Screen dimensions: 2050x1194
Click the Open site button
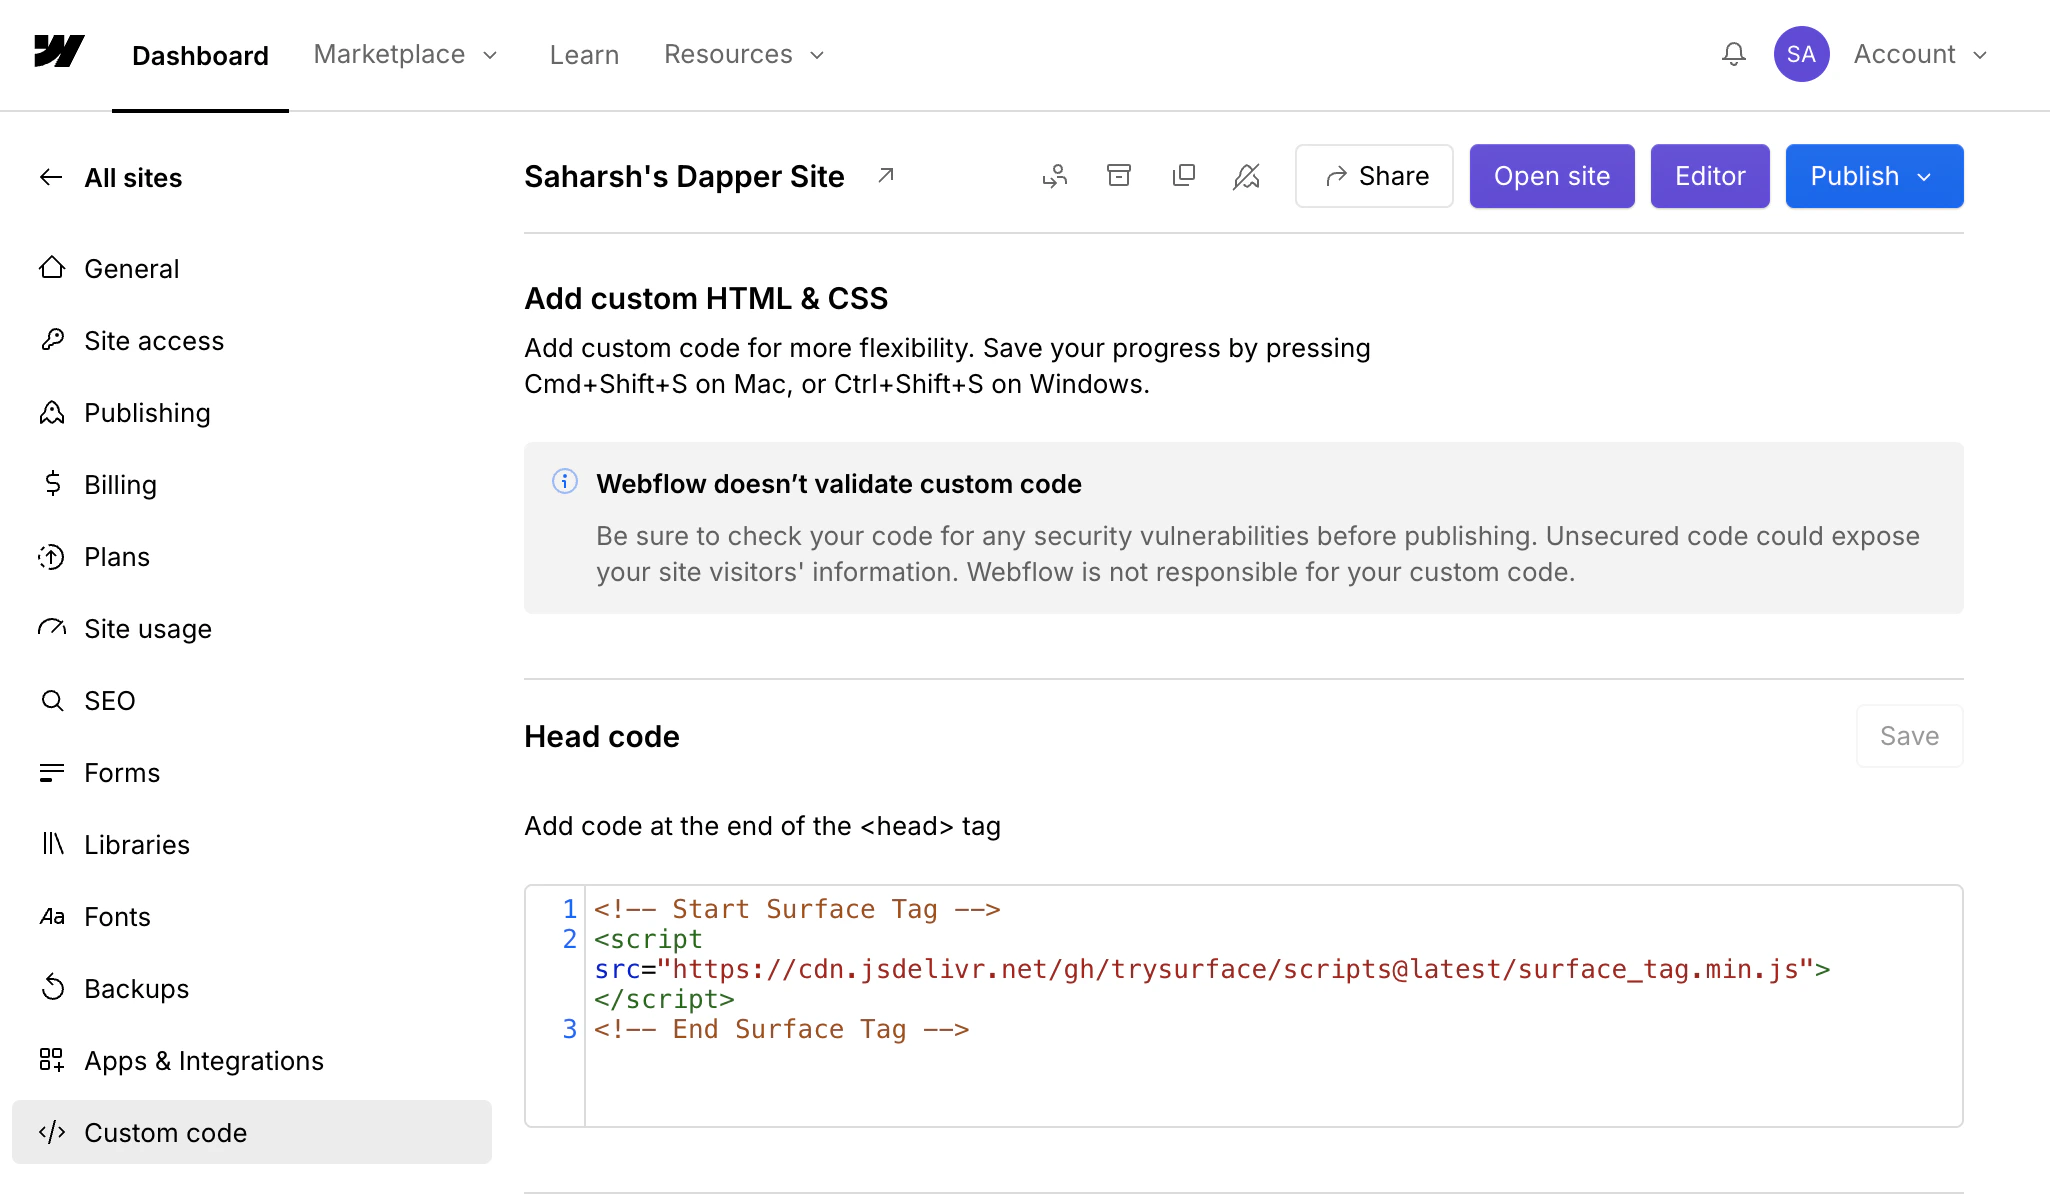click(1552, 176)
